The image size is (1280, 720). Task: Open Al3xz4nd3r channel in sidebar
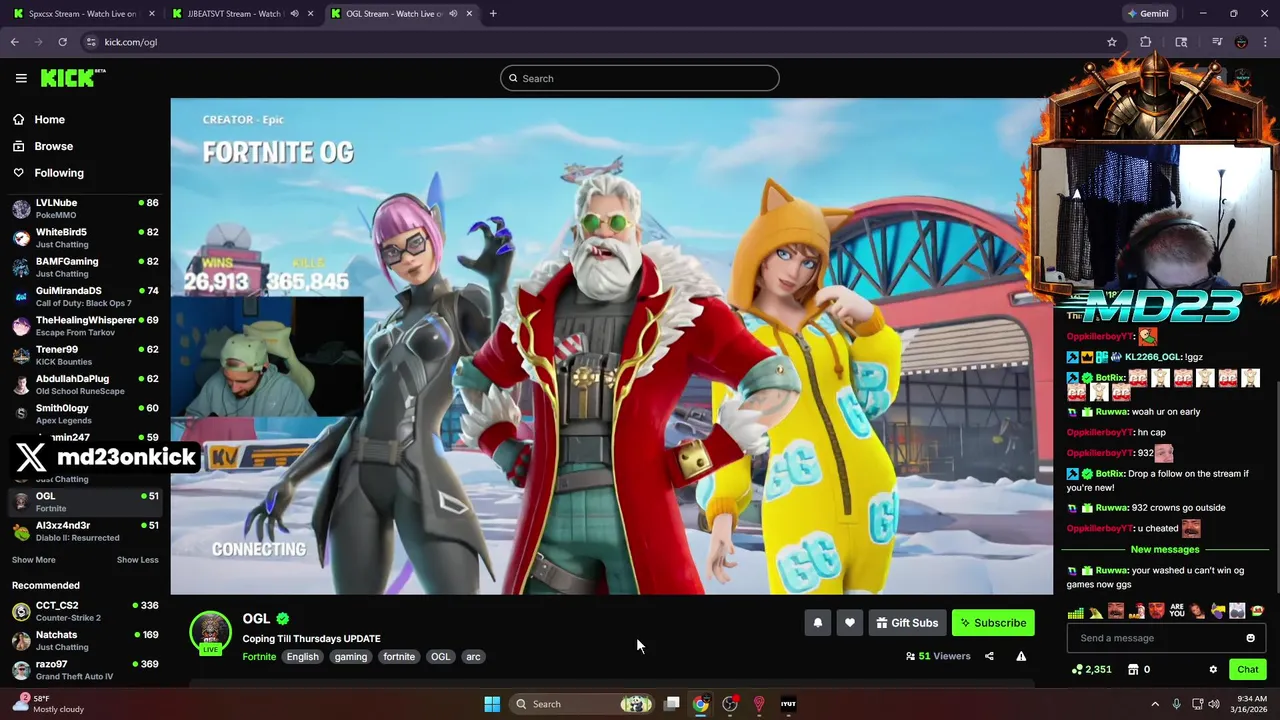point(85,531)
